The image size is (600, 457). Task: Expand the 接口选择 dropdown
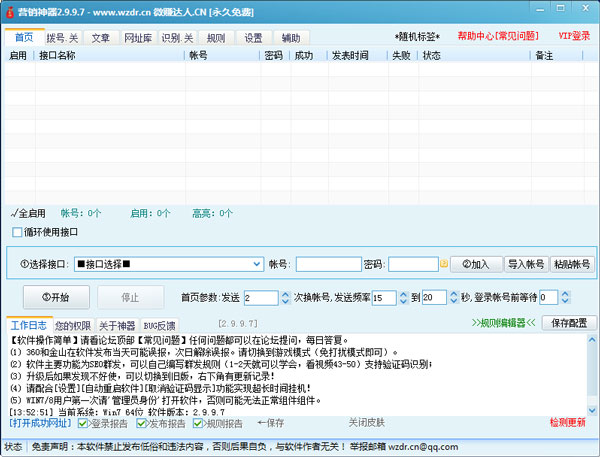[256, 264]
